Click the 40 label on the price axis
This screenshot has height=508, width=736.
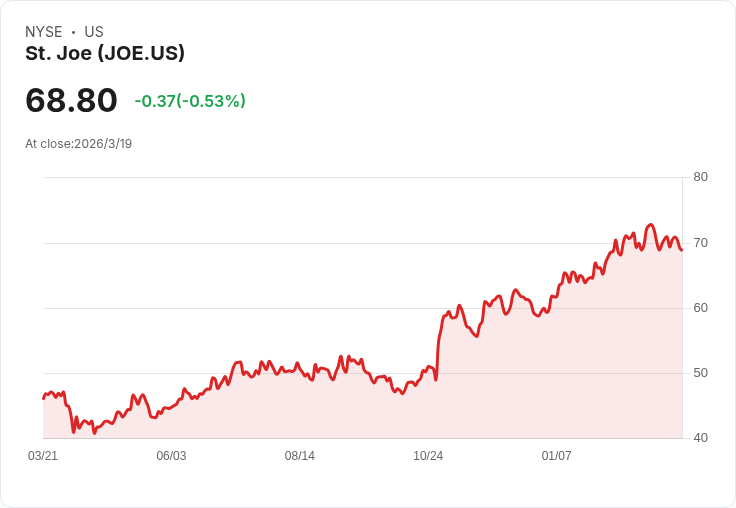point(700,438)
